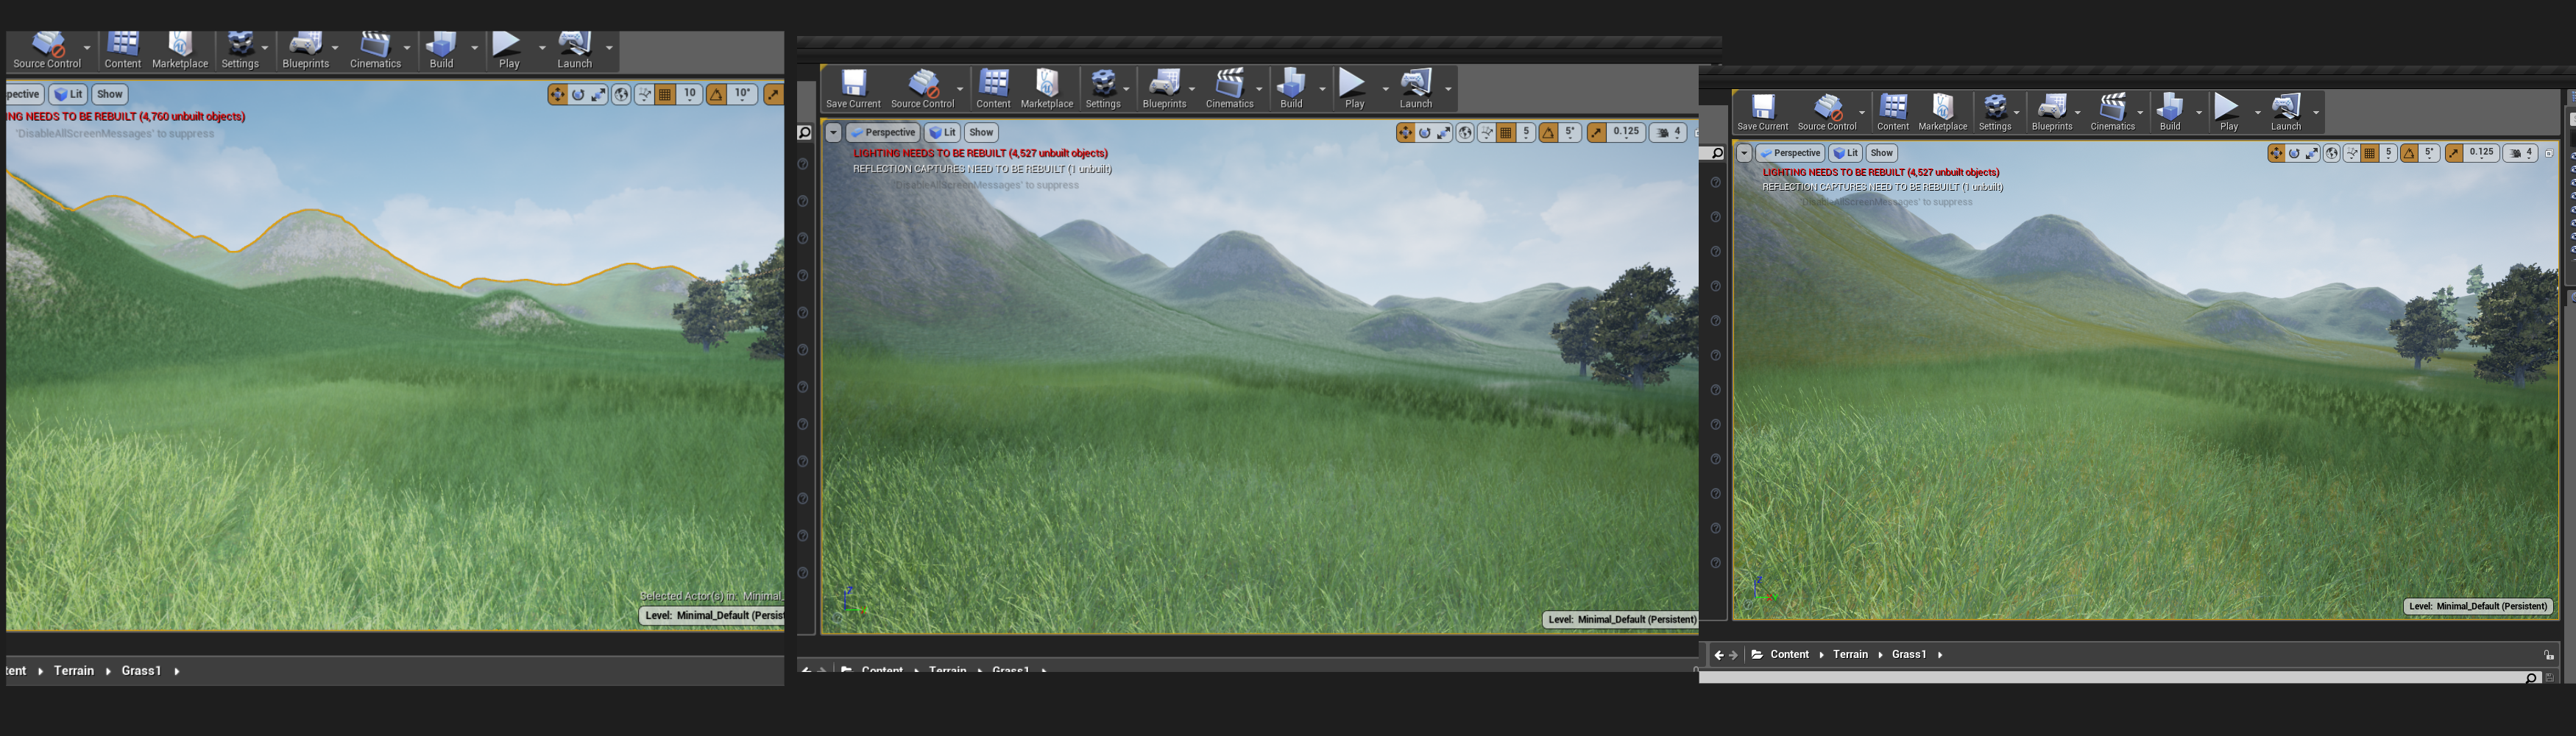Toggle rotation snapping in left viewport

[717, 94]
